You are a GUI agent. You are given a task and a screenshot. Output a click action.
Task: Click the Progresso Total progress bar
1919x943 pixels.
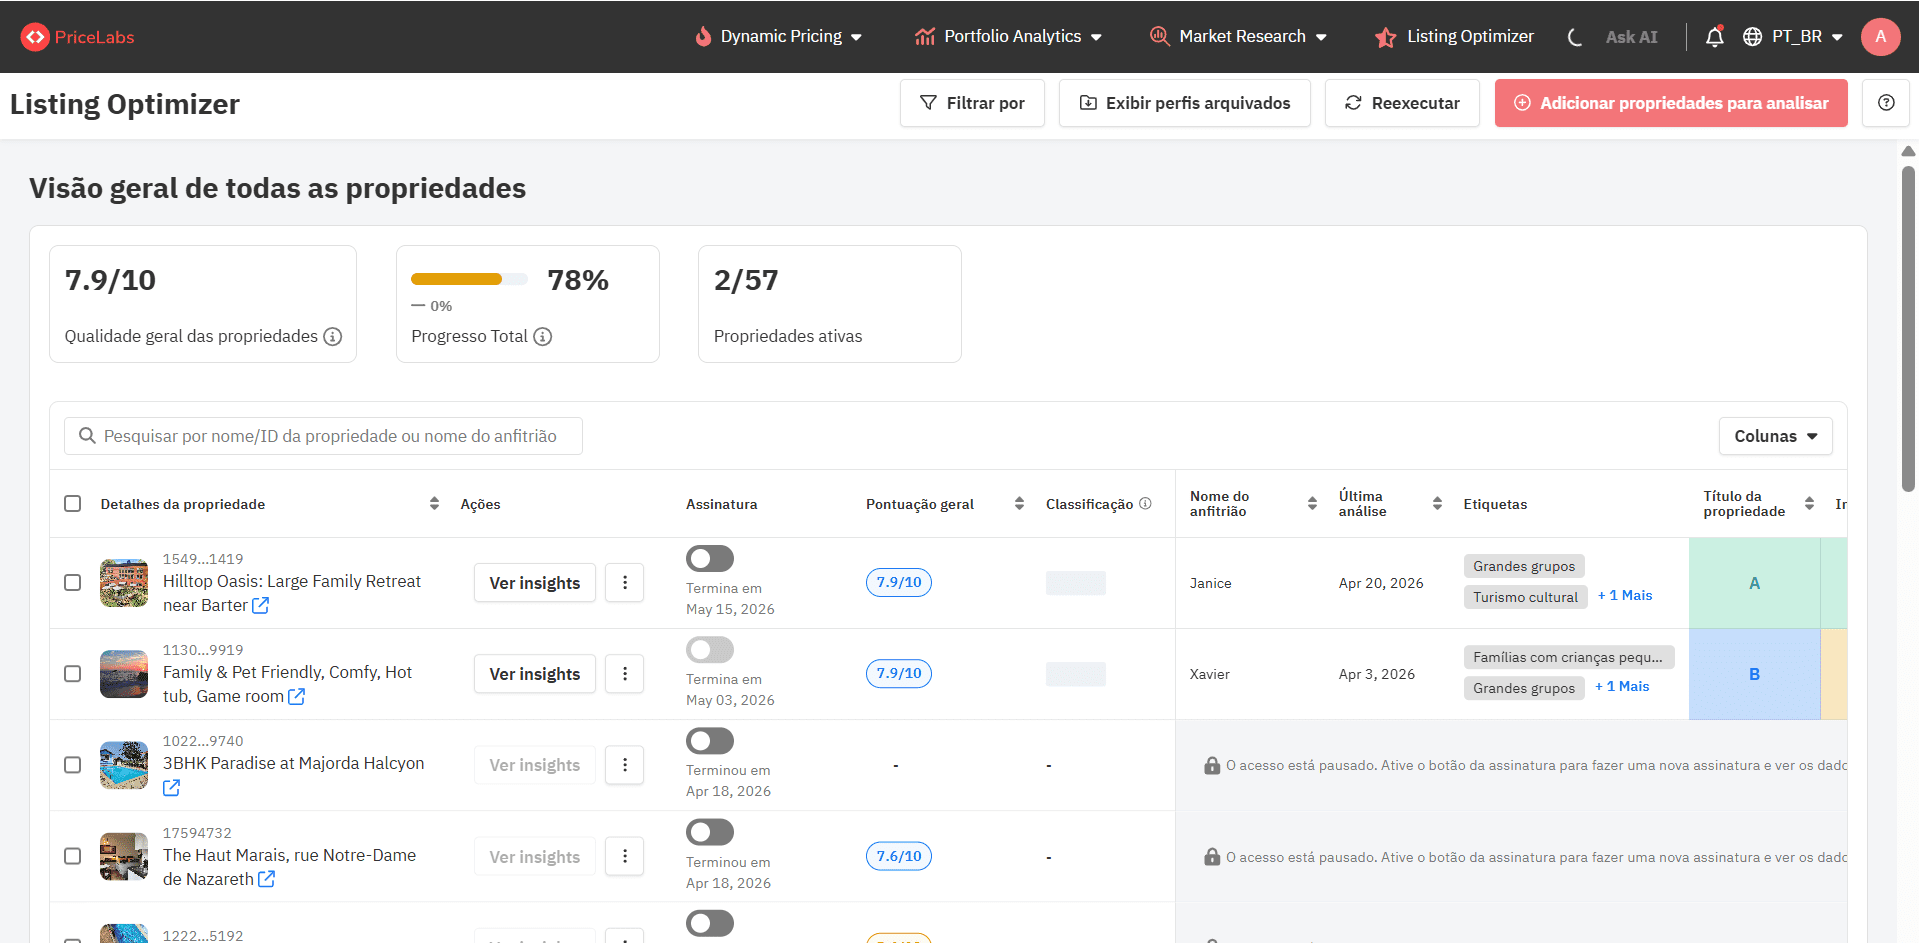[x=469, y=279]
